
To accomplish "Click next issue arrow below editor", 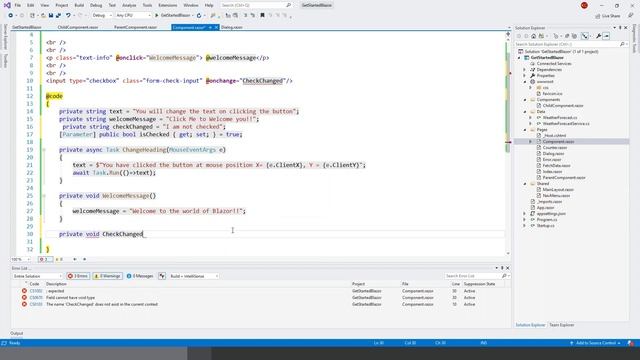I will [84, 259].
